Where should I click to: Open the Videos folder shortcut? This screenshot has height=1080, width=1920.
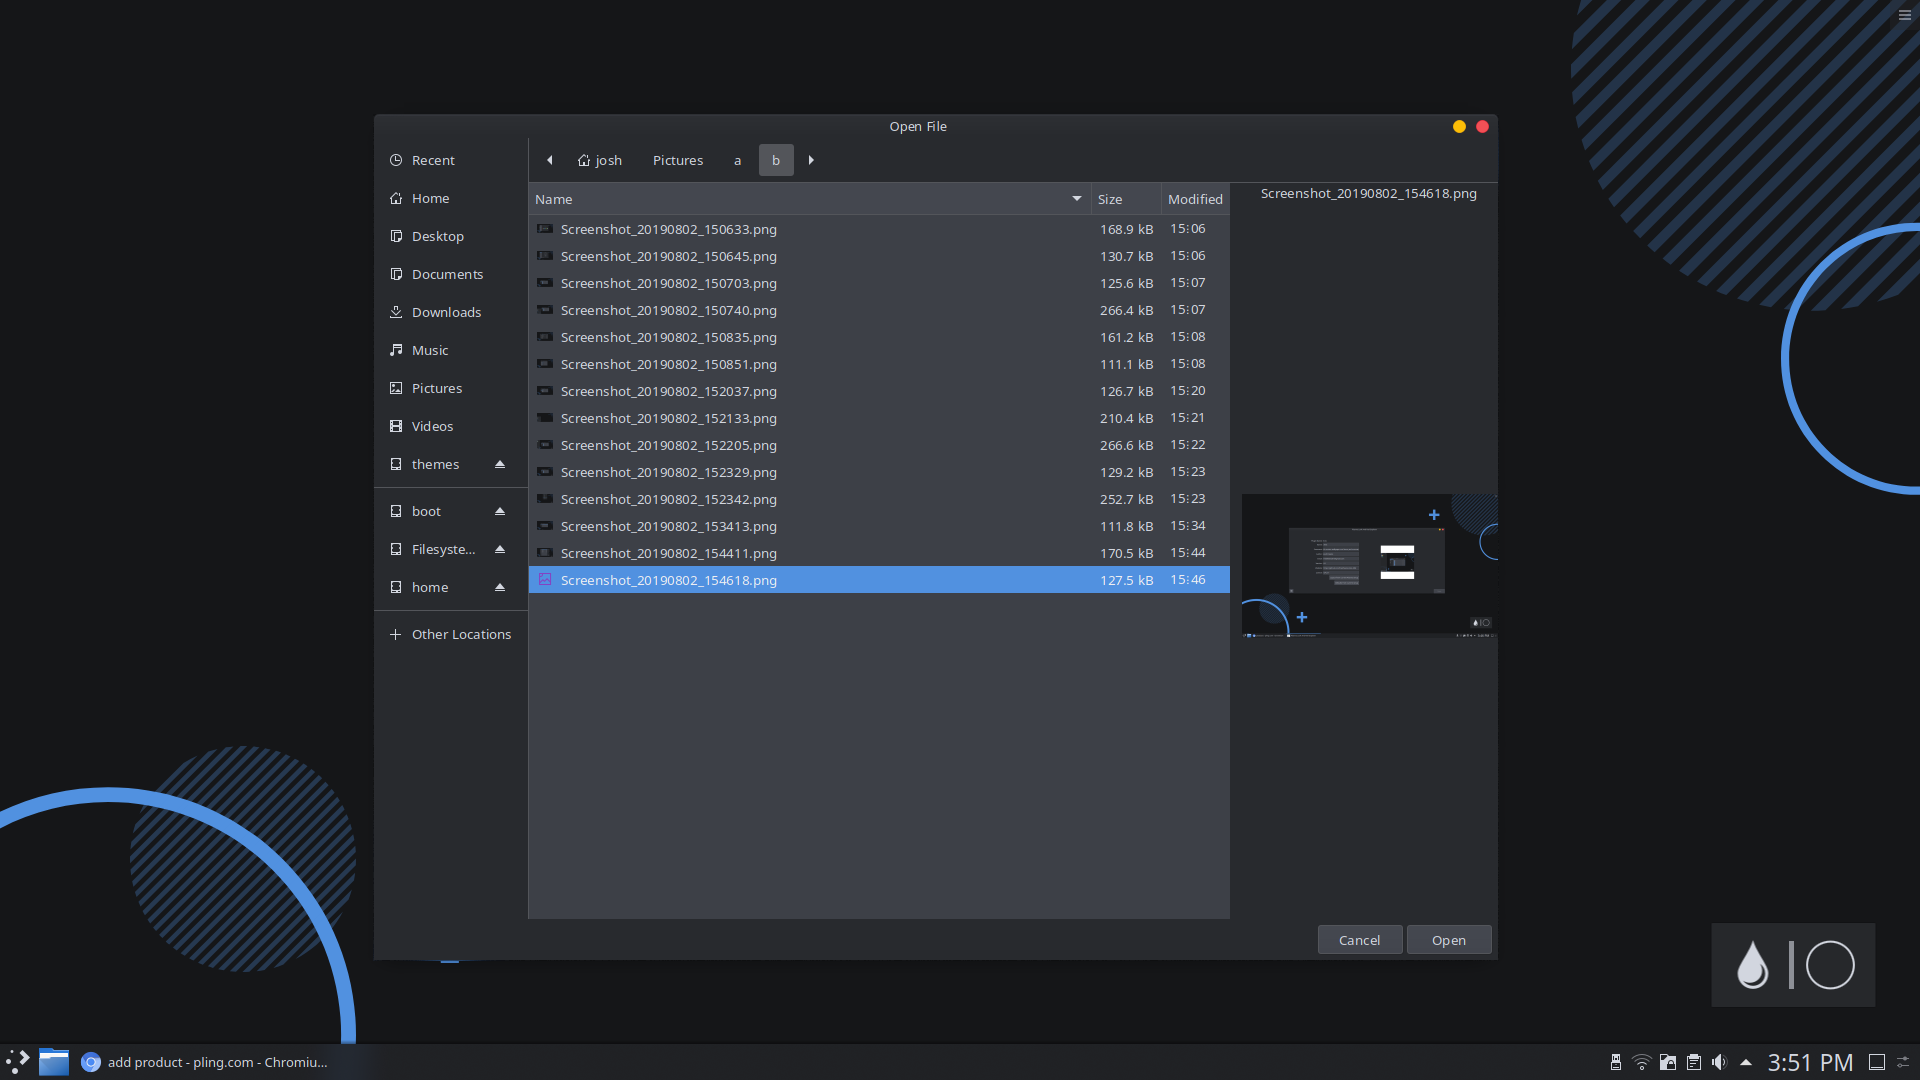click(x=451, y=426)
